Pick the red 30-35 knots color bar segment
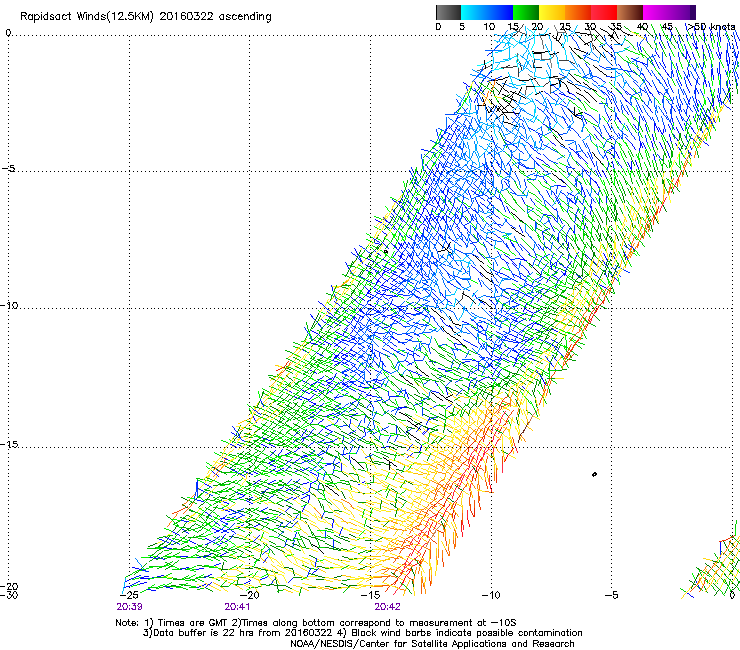This screenshot has width=740, height=650. pyautogui.click(x=604, y=12)
